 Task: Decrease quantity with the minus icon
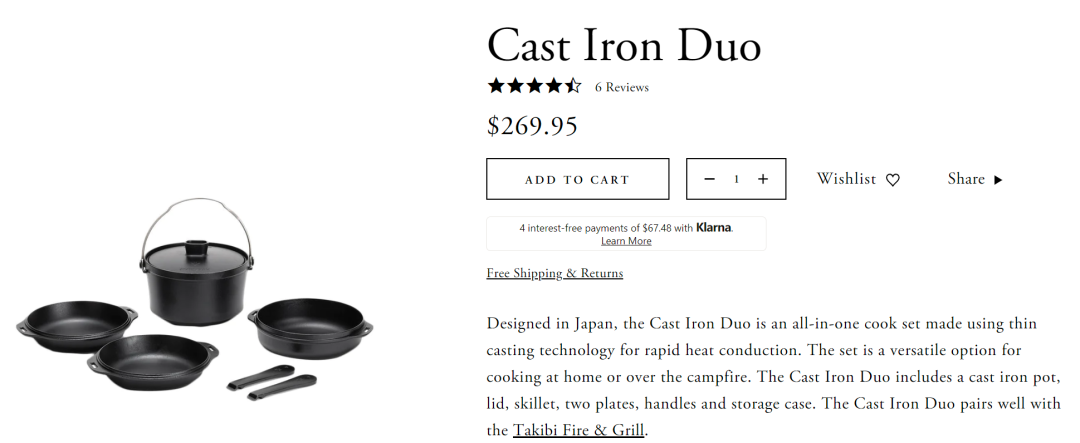(x=710, y=179)
